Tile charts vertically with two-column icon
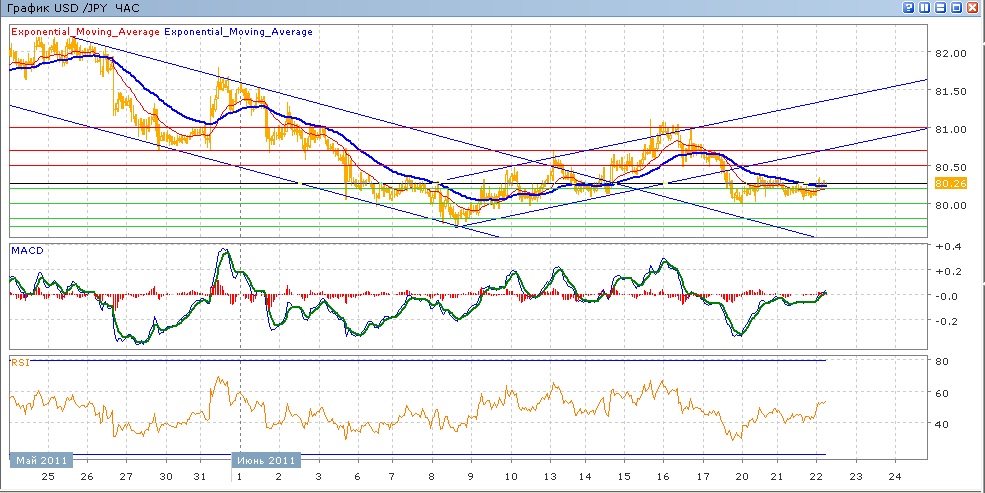The image size is (985, 493). [x=925, y=8]
